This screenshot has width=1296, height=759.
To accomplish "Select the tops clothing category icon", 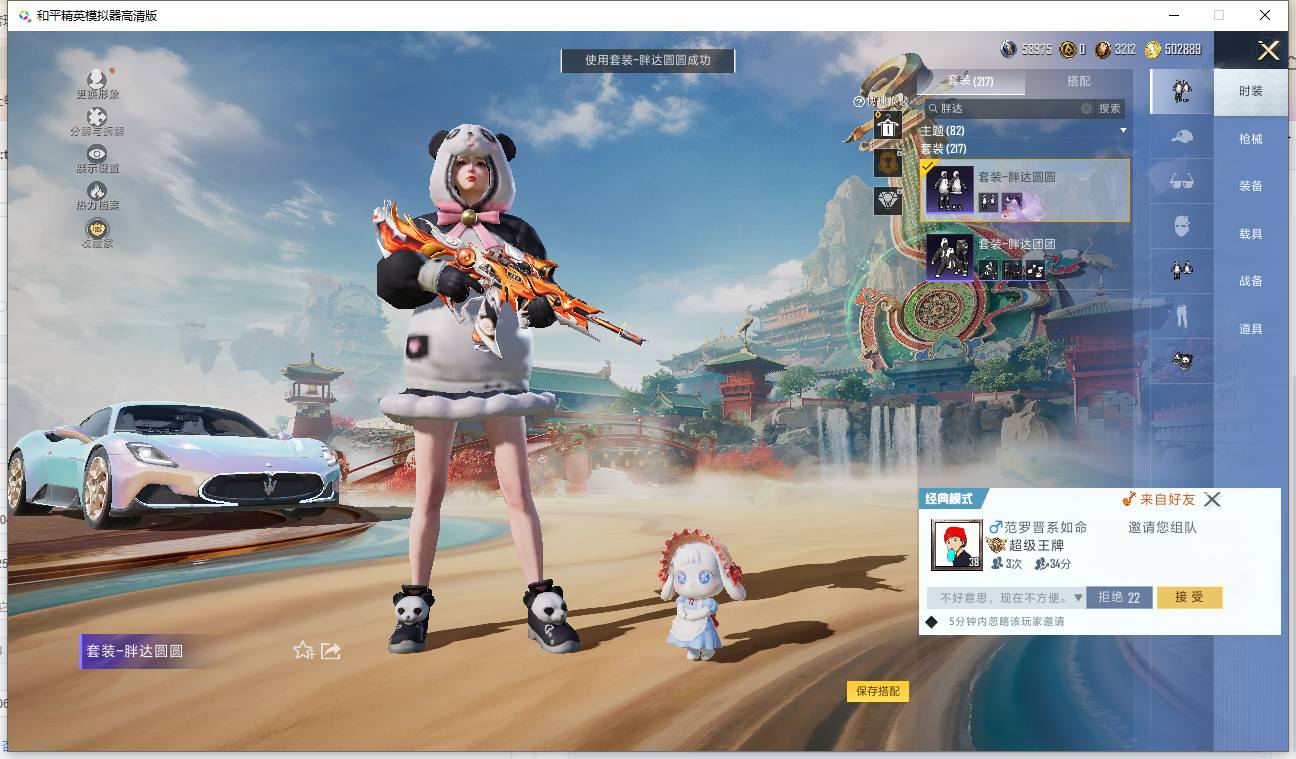I will click(1181, 269).
